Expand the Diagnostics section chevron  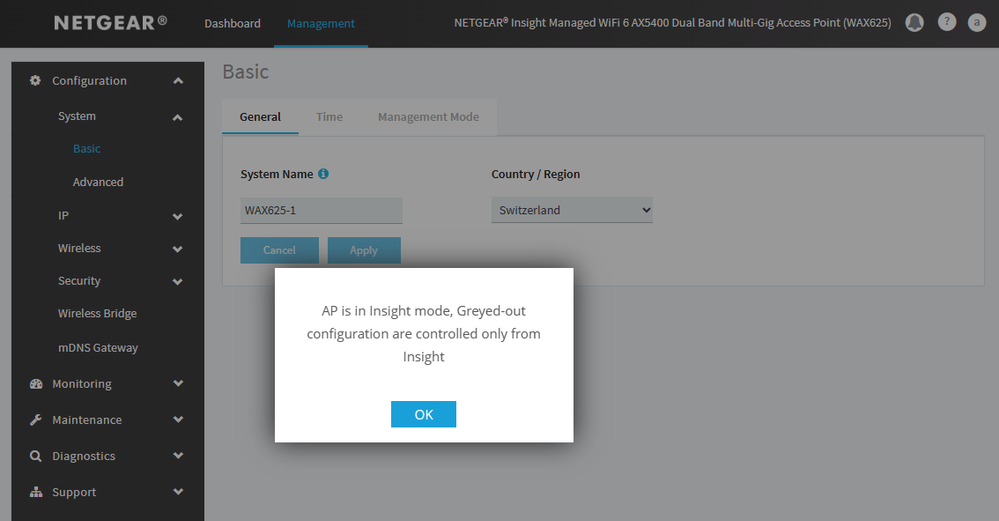click(178, 455)
